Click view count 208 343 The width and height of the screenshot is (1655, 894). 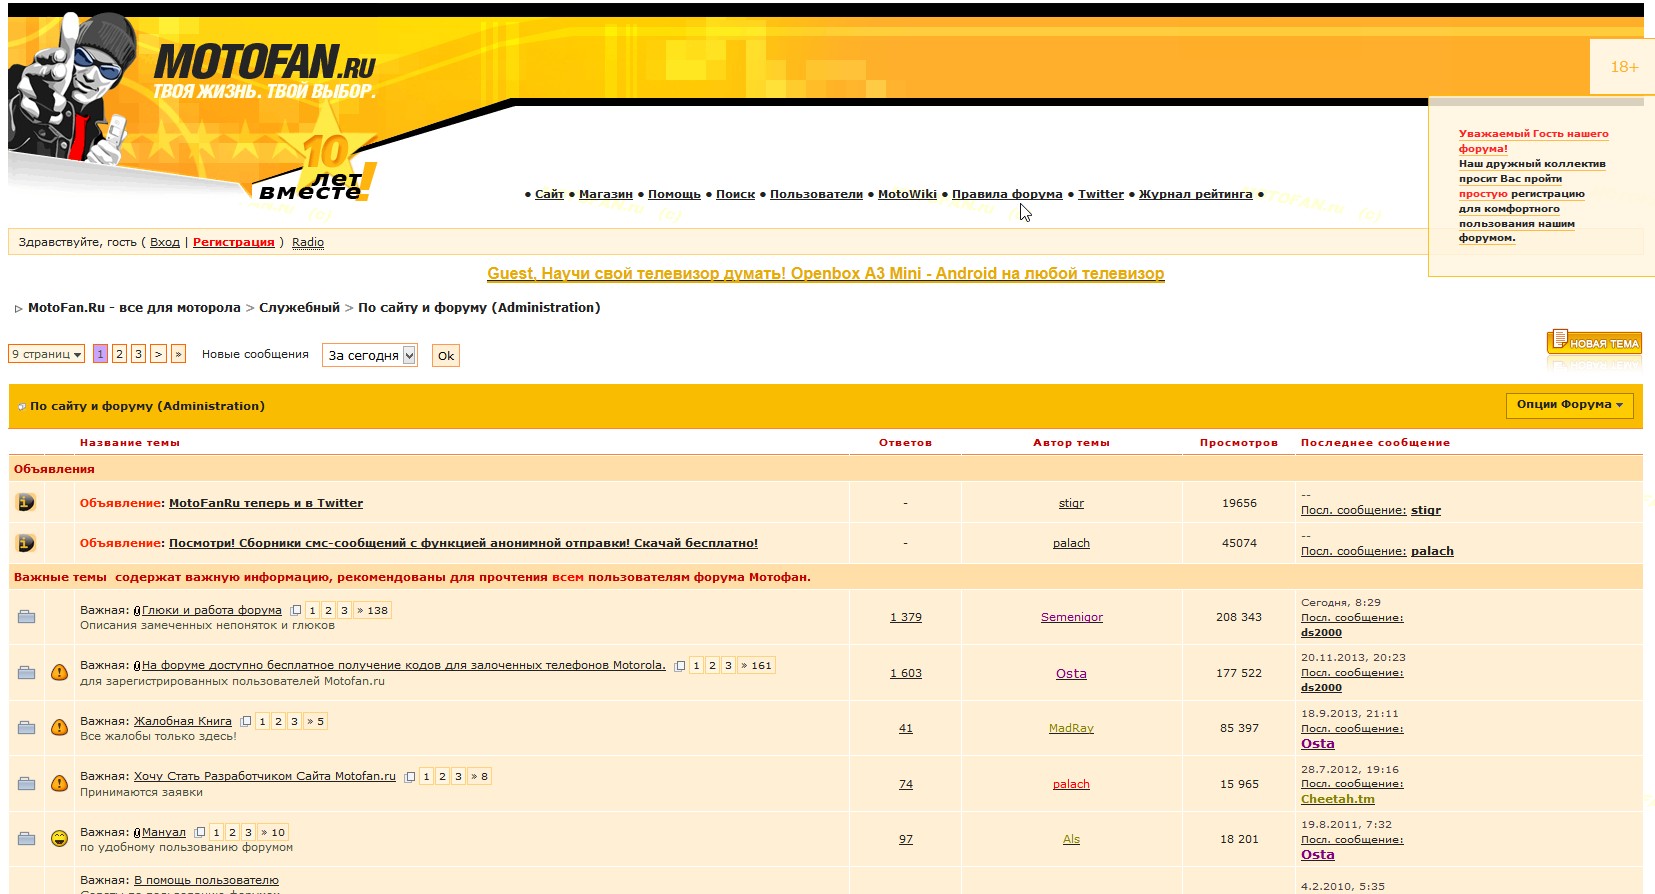[1239, 617]
